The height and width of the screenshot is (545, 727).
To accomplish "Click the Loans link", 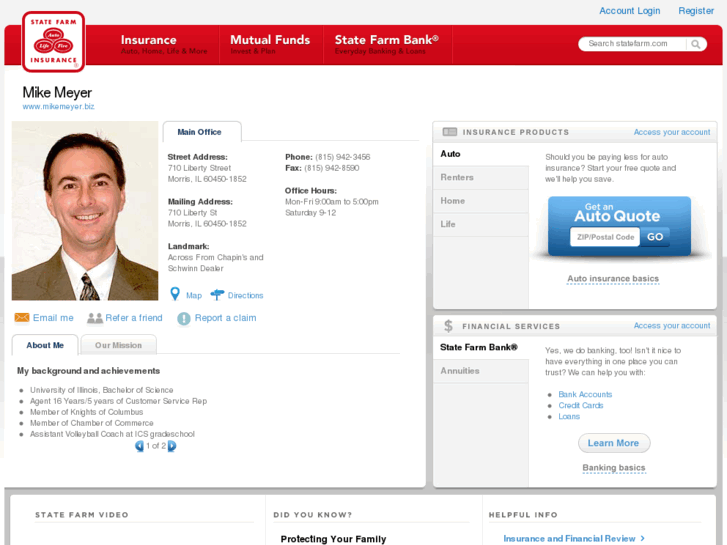I will [x=569, y=417].
